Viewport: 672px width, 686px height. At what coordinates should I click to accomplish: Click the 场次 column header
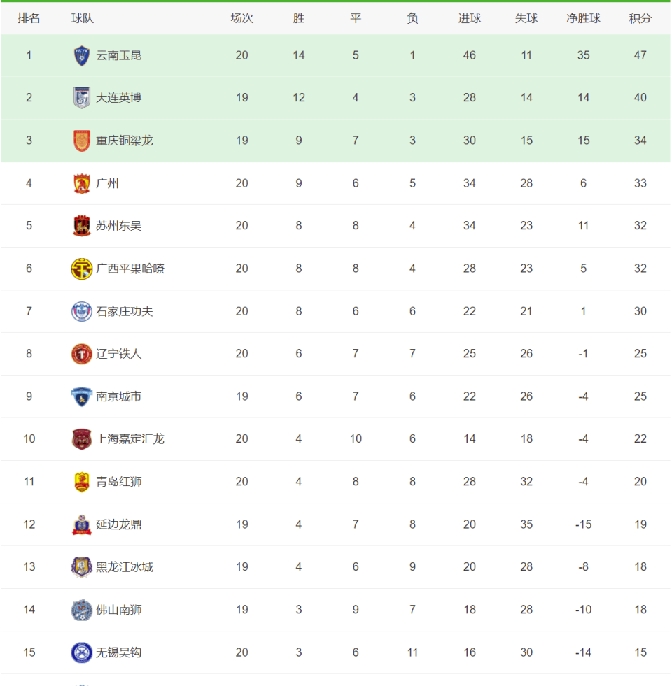(x=242, y=18)
